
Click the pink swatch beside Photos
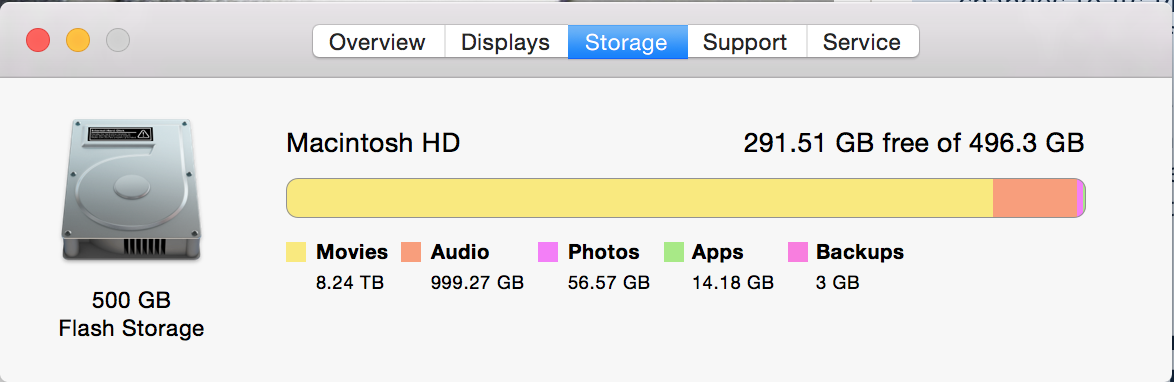(548, 252)
